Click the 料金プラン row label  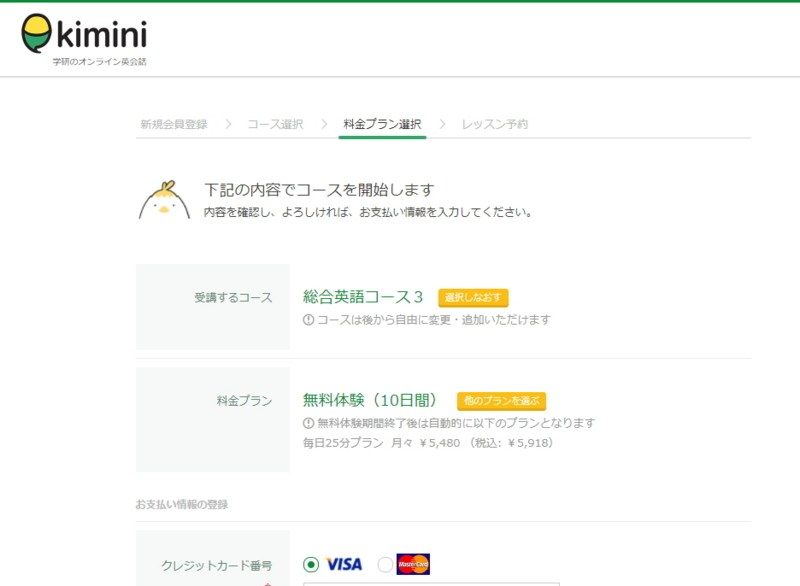click(x=244, y=401)
